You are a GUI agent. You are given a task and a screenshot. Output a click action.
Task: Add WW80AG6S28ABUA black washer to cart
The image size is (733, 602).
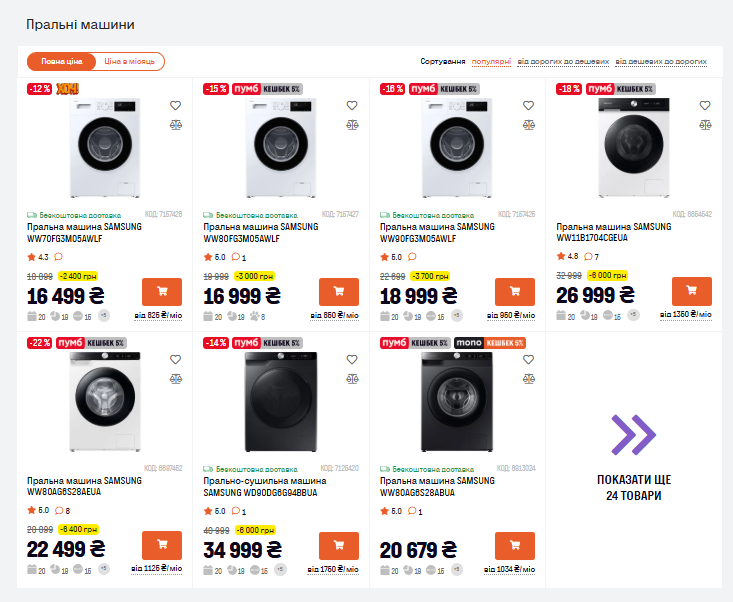click(x=514, y=546)
